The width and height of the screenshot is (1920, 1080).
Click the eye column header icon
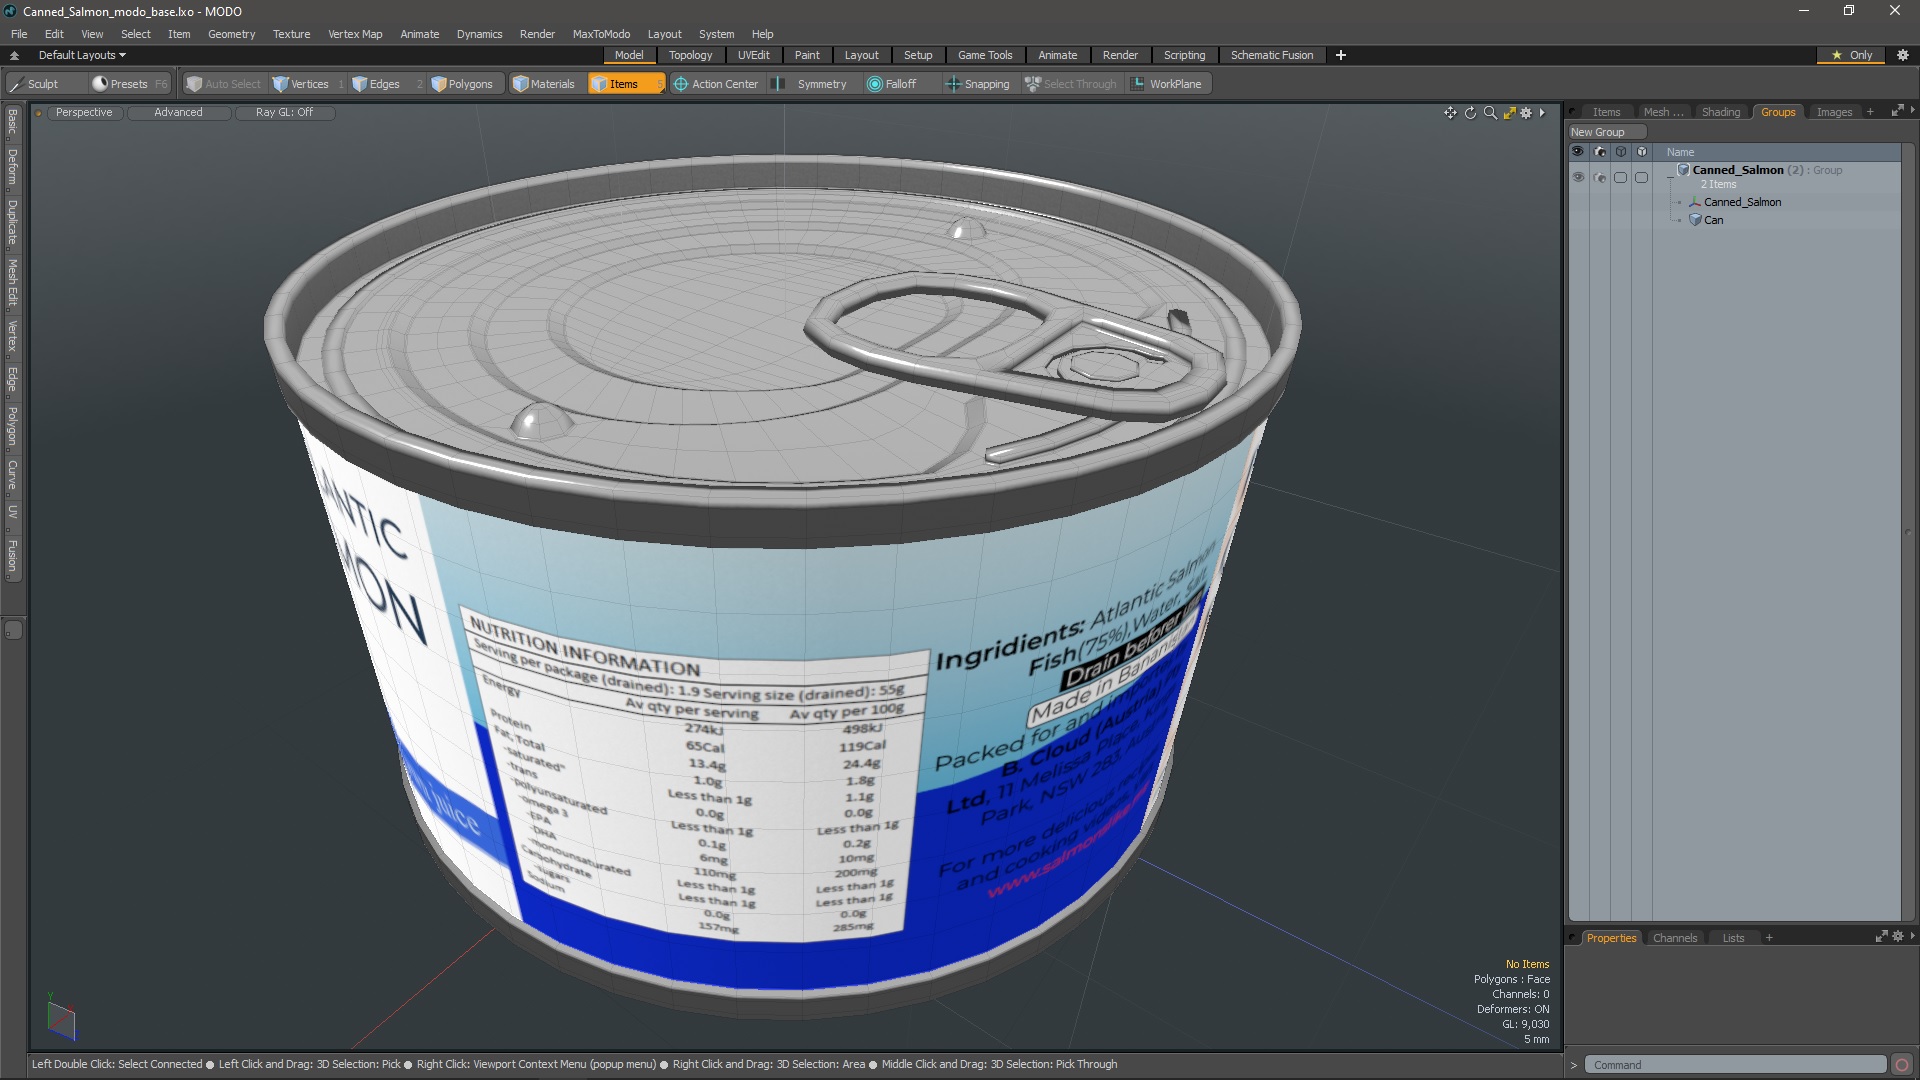pos(1578,152)
